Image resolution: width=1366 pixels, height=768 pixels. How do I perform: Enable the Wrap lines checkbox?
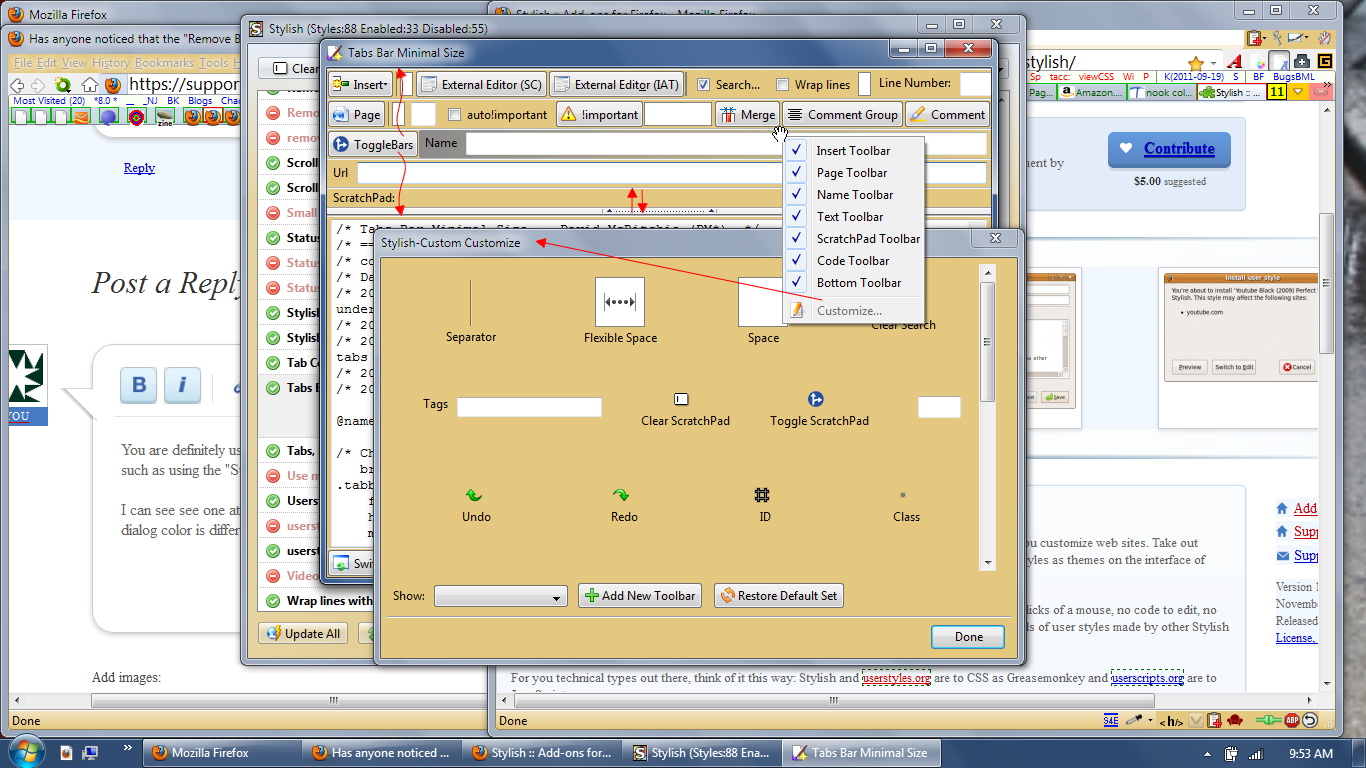783,85
